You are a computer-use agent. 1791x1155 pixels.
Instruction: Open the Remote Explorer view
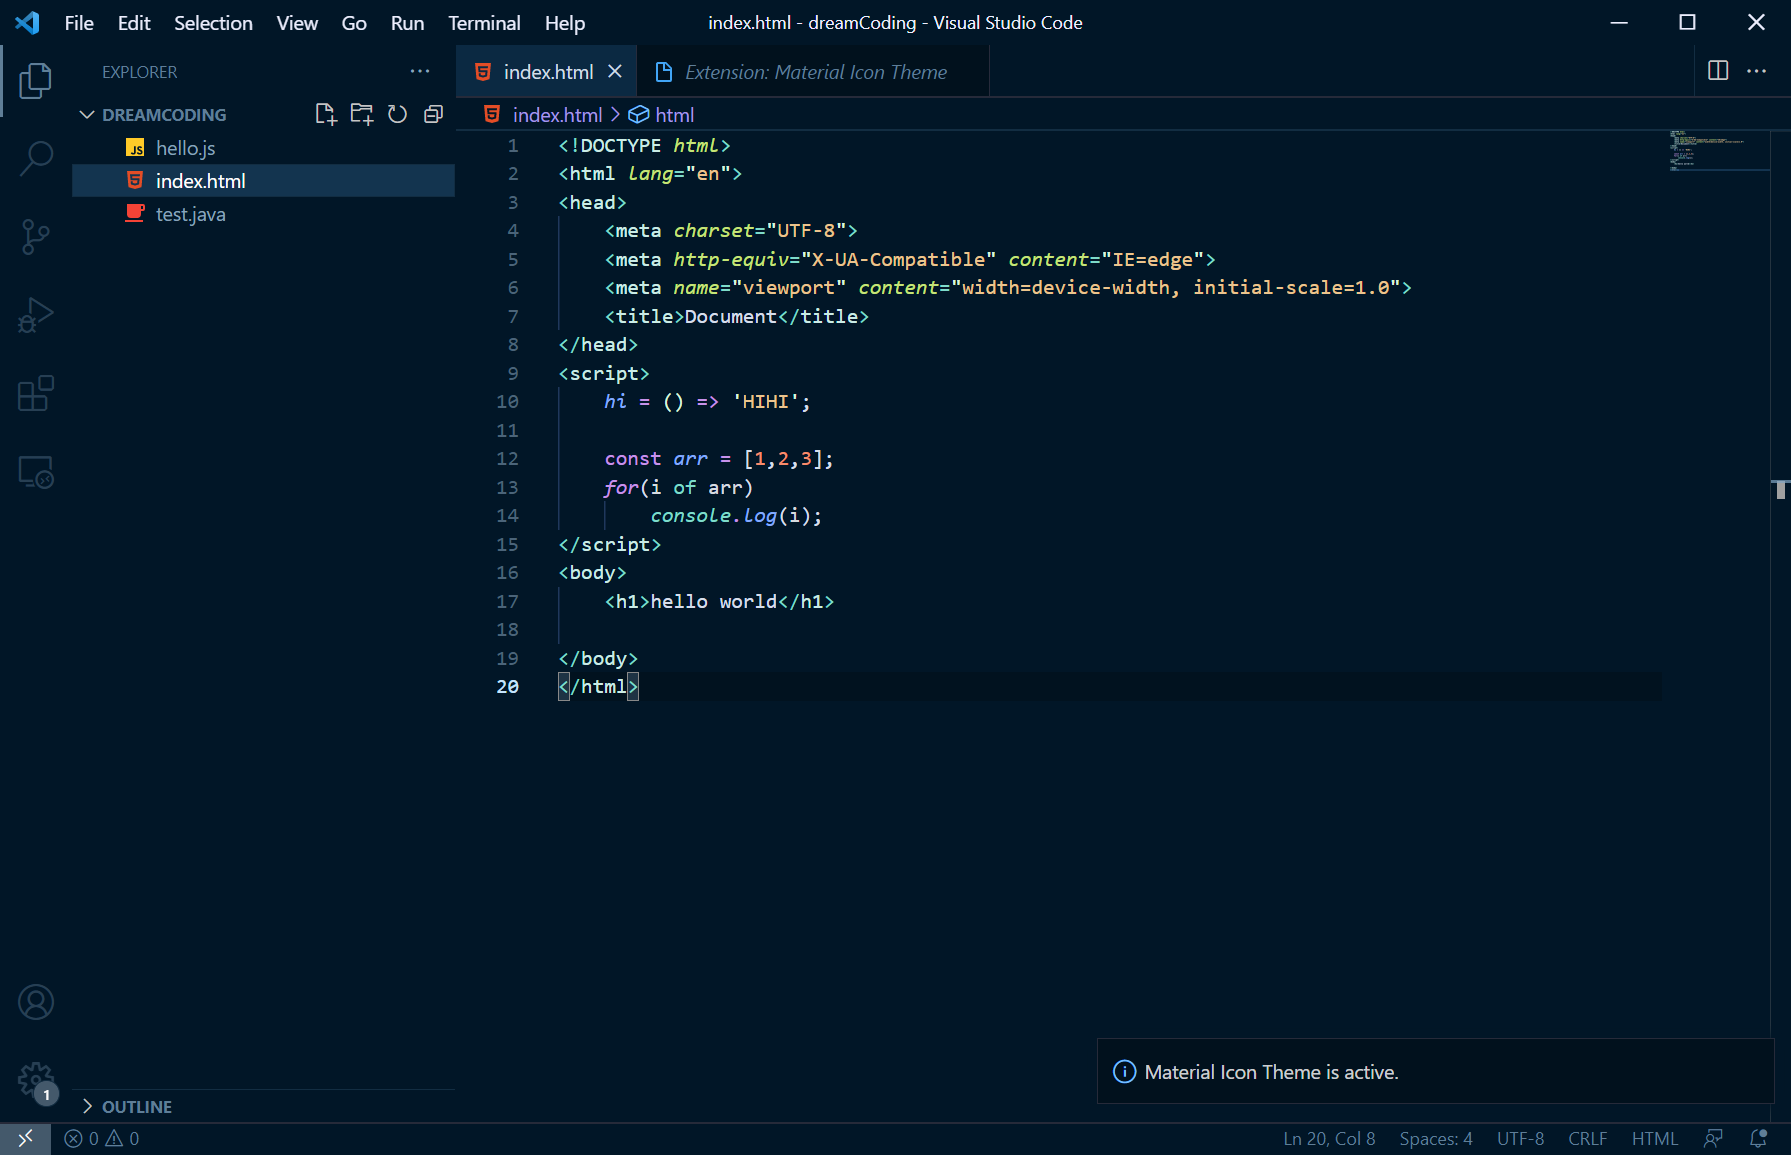tap(36, 472)
